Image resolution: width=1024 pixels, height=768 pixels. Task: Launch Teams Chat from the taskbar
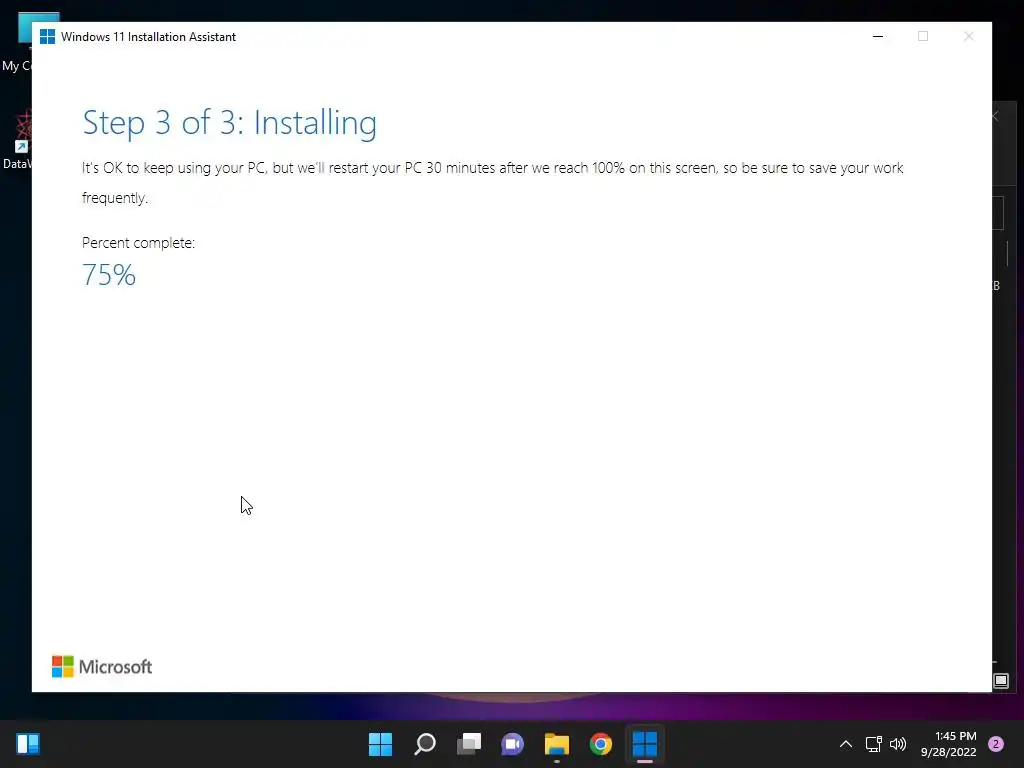(x=513, y=743)
